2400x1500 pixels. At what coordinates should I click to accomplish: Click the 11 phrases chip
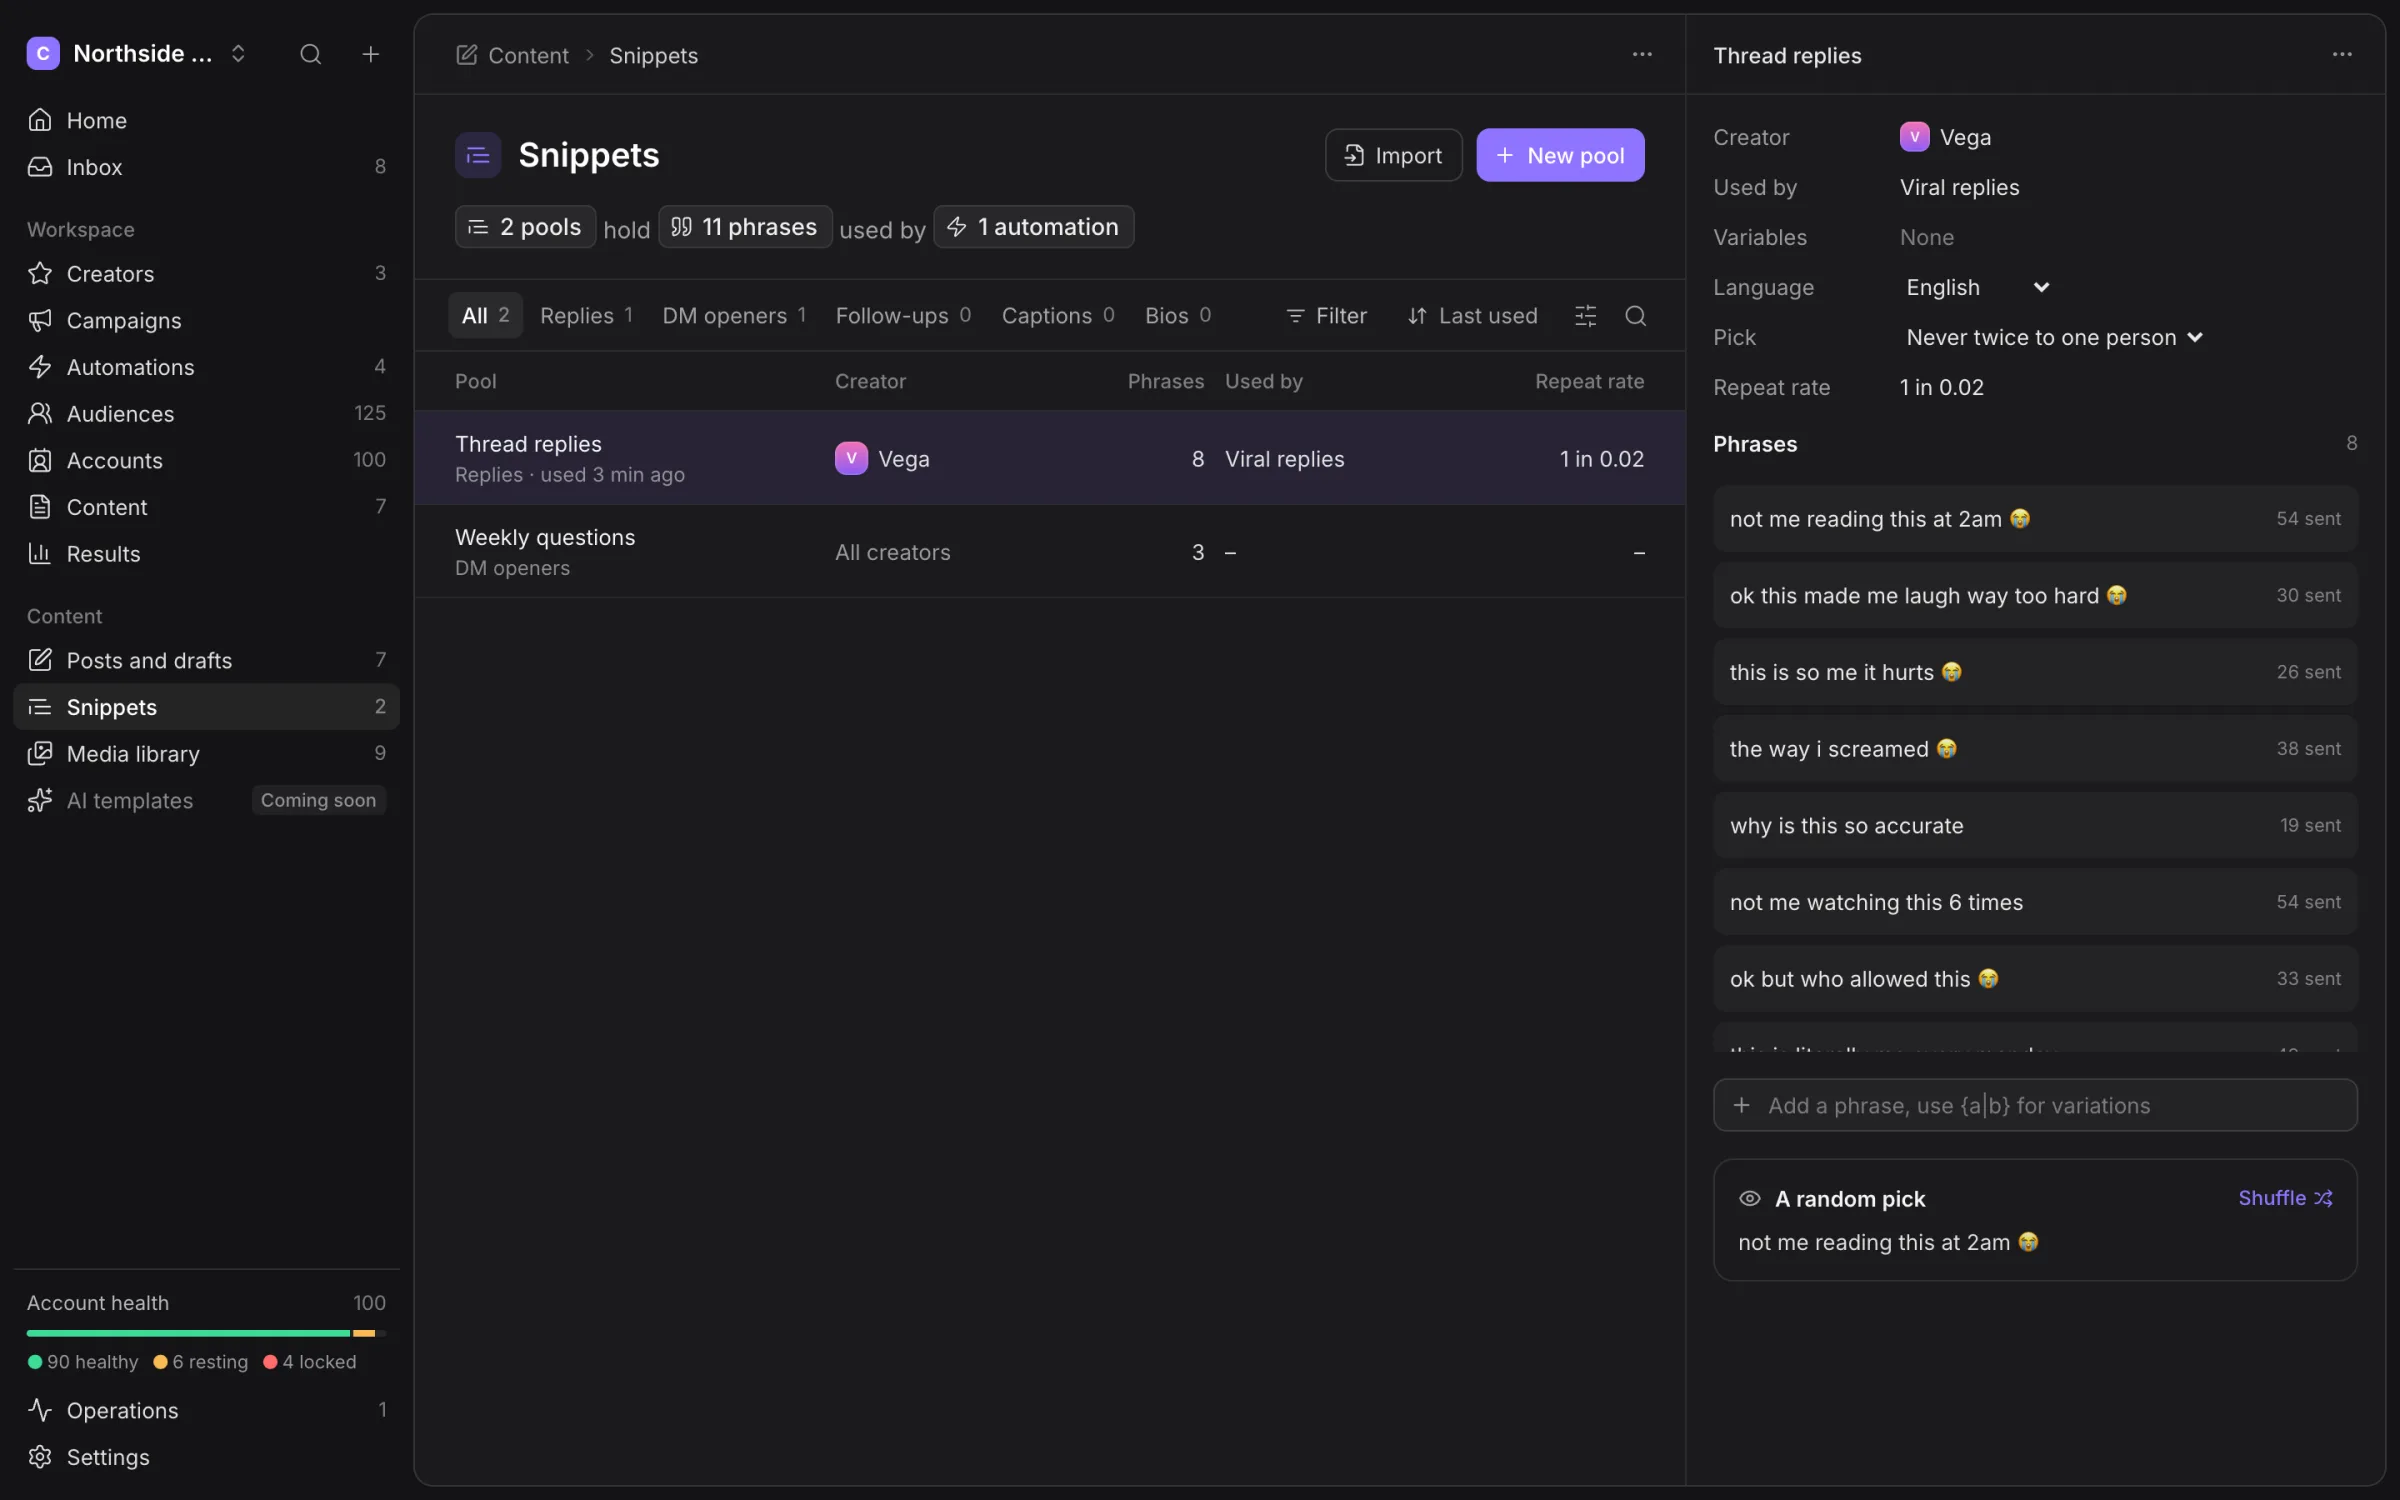pyautogui.click(x=745, y=227)
